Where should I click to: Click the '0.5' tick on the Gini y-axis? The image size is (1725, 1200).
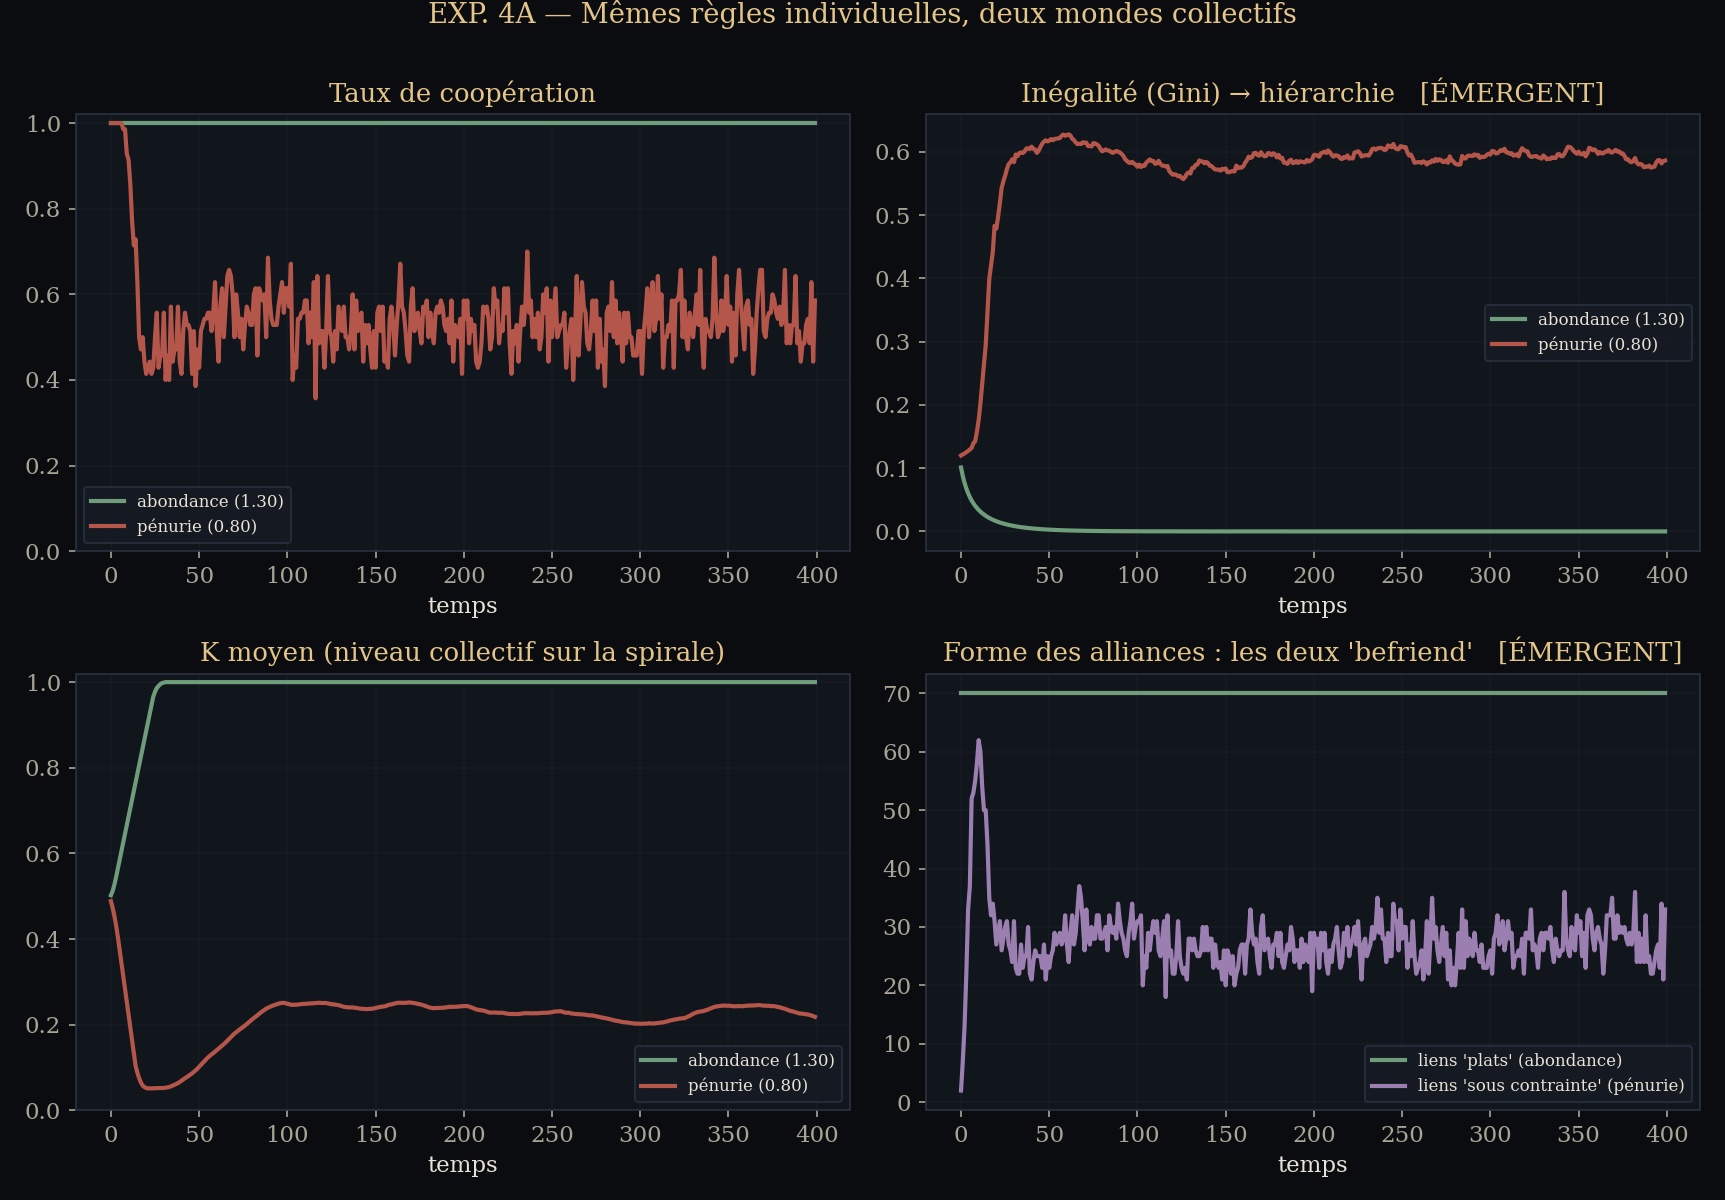click(893, 216)
